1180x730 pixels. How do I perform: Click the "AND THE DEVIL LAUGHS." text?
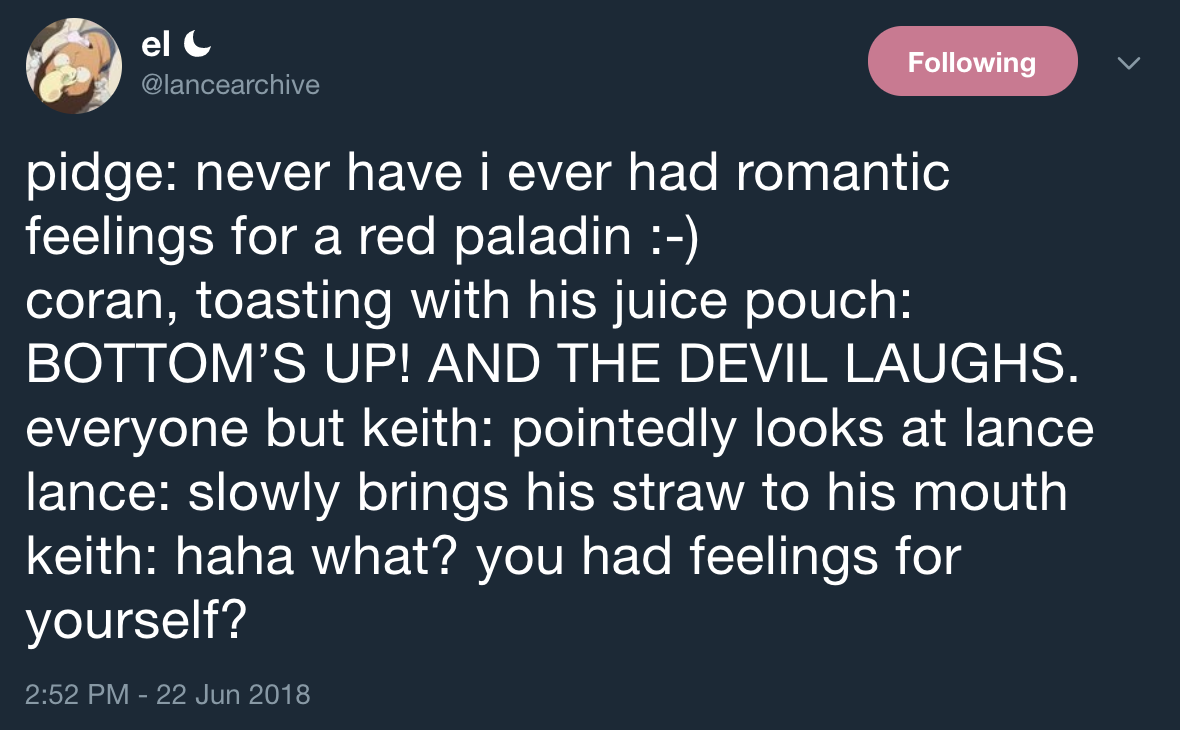[x=757, y=366]
